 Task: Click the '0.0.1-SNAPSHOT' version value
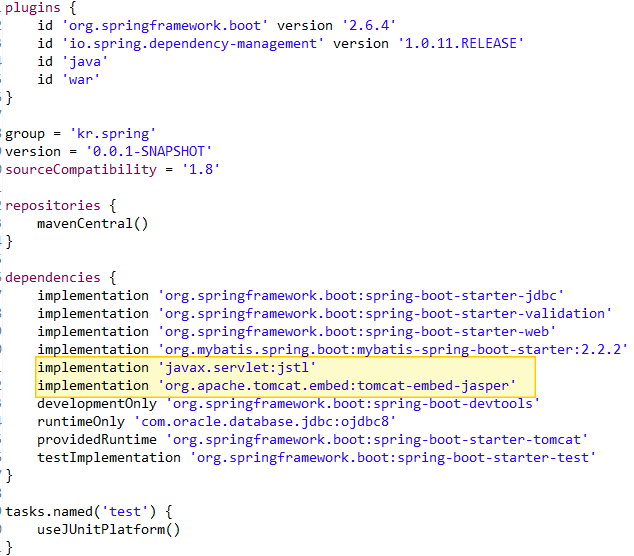149,152
